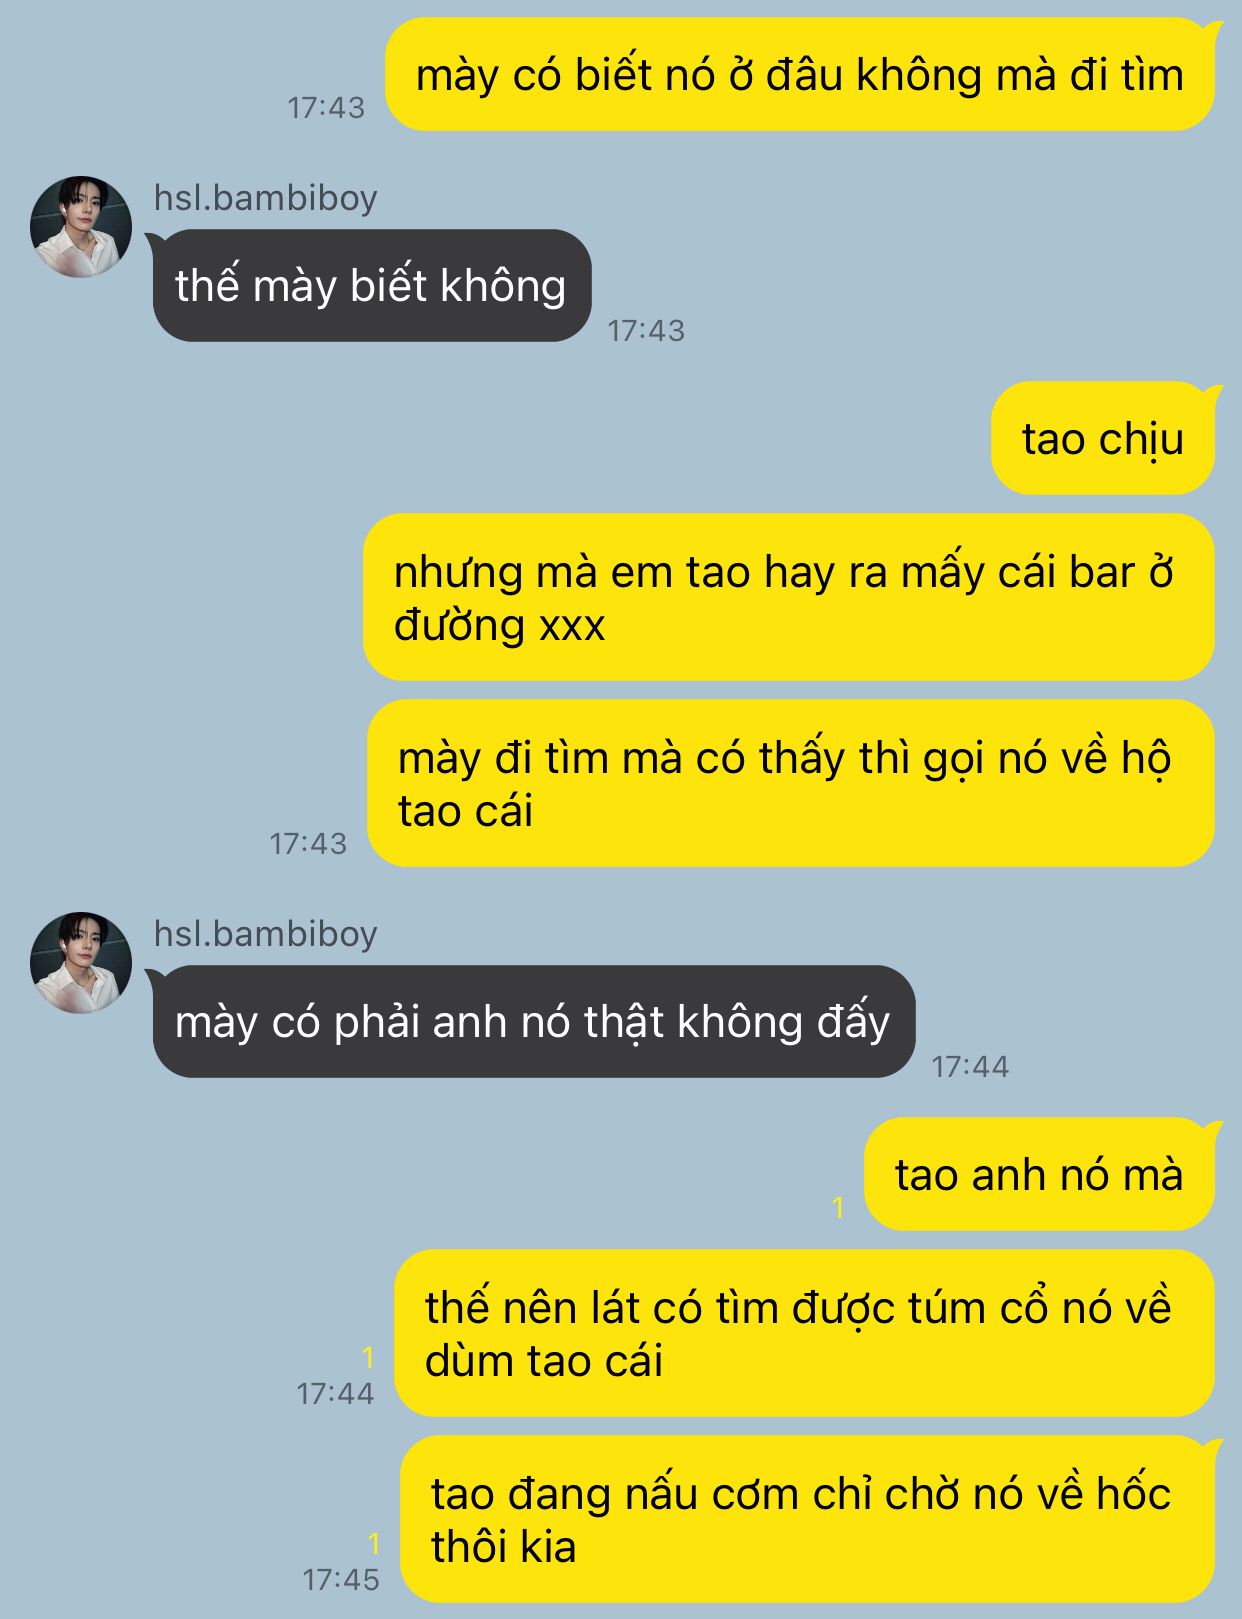The image size is (1242, 1619).
Task: Select gray bubble 'mày có phải anh nó thật không đấy'
Action: pos(532,1021)
